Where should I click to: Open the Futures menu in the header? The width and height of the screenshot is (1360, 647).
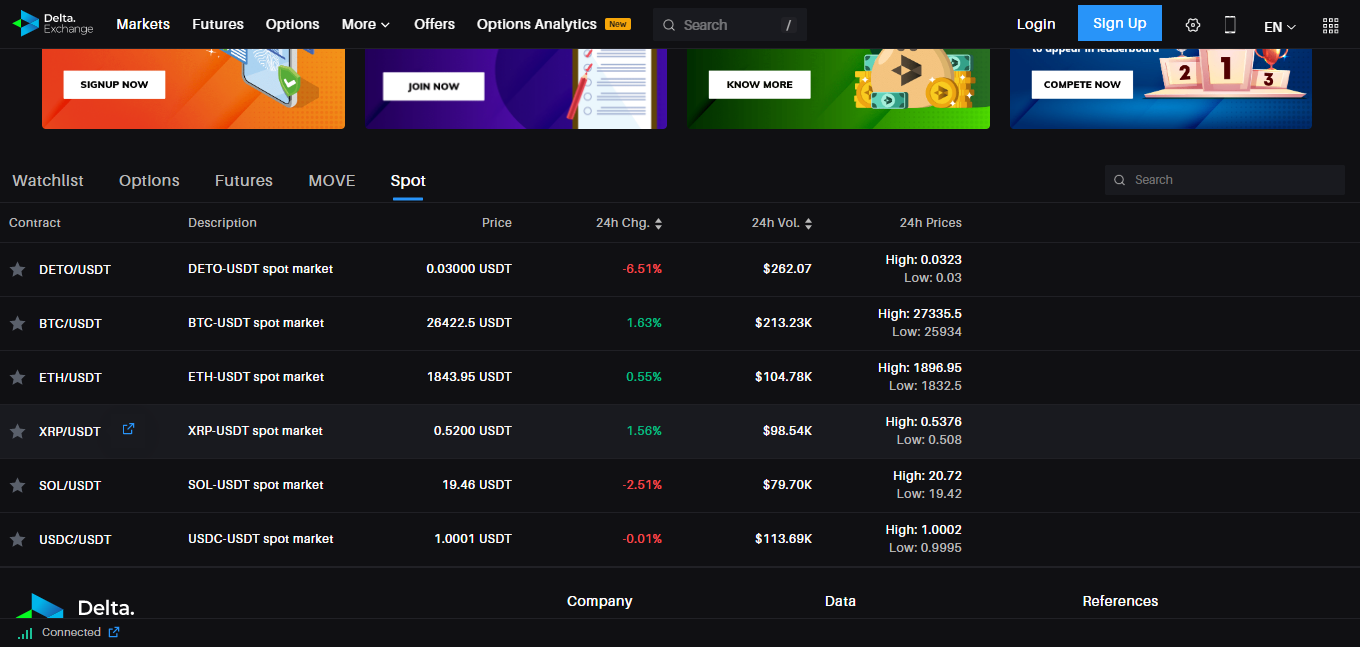218,24
